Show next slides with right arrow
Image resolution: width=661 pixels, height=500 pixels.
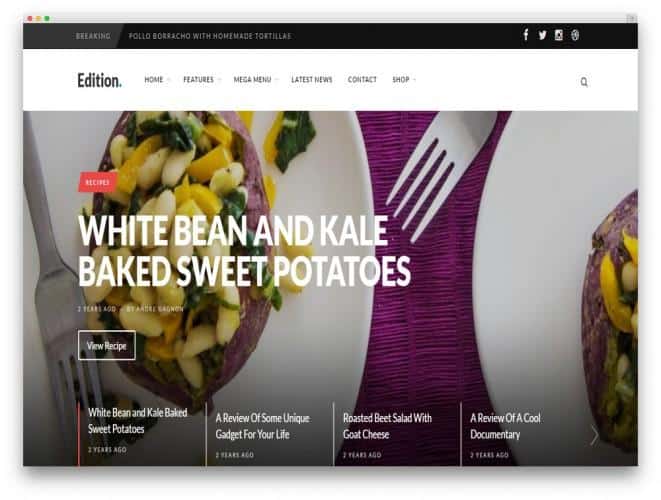coord(594,435)
